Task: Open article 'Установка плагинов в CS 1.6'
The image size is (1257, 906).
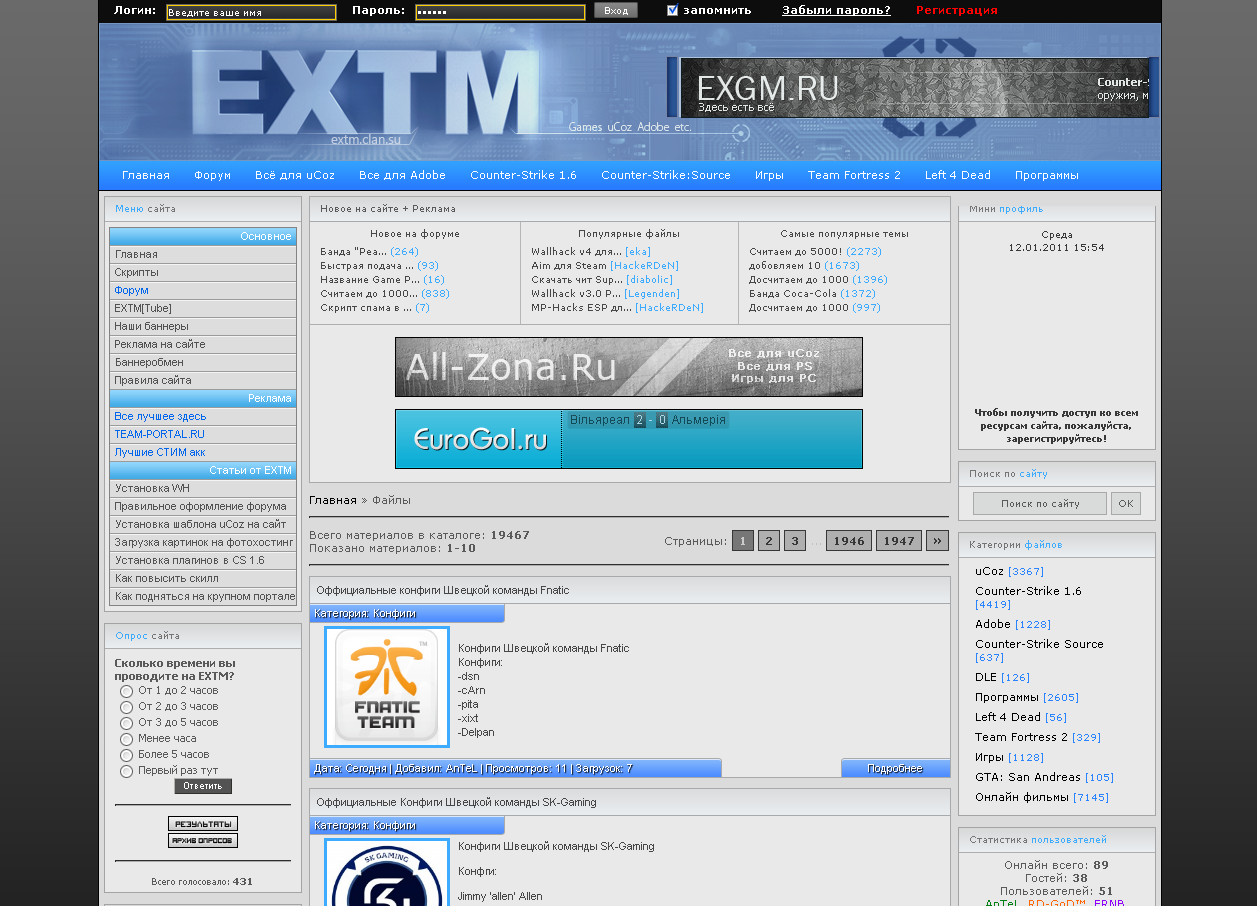Action: tap(203, 560)
